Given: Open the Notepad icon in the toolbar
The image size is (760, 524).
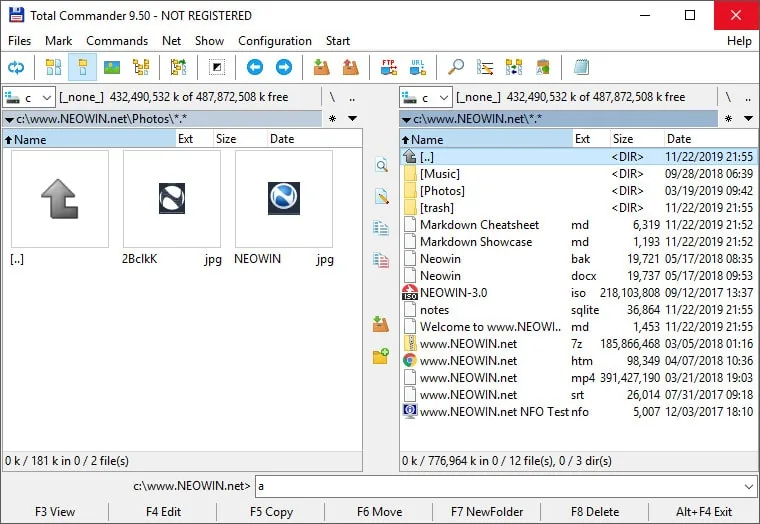Looking at the screenshot, I should click(x=581, y=67).
